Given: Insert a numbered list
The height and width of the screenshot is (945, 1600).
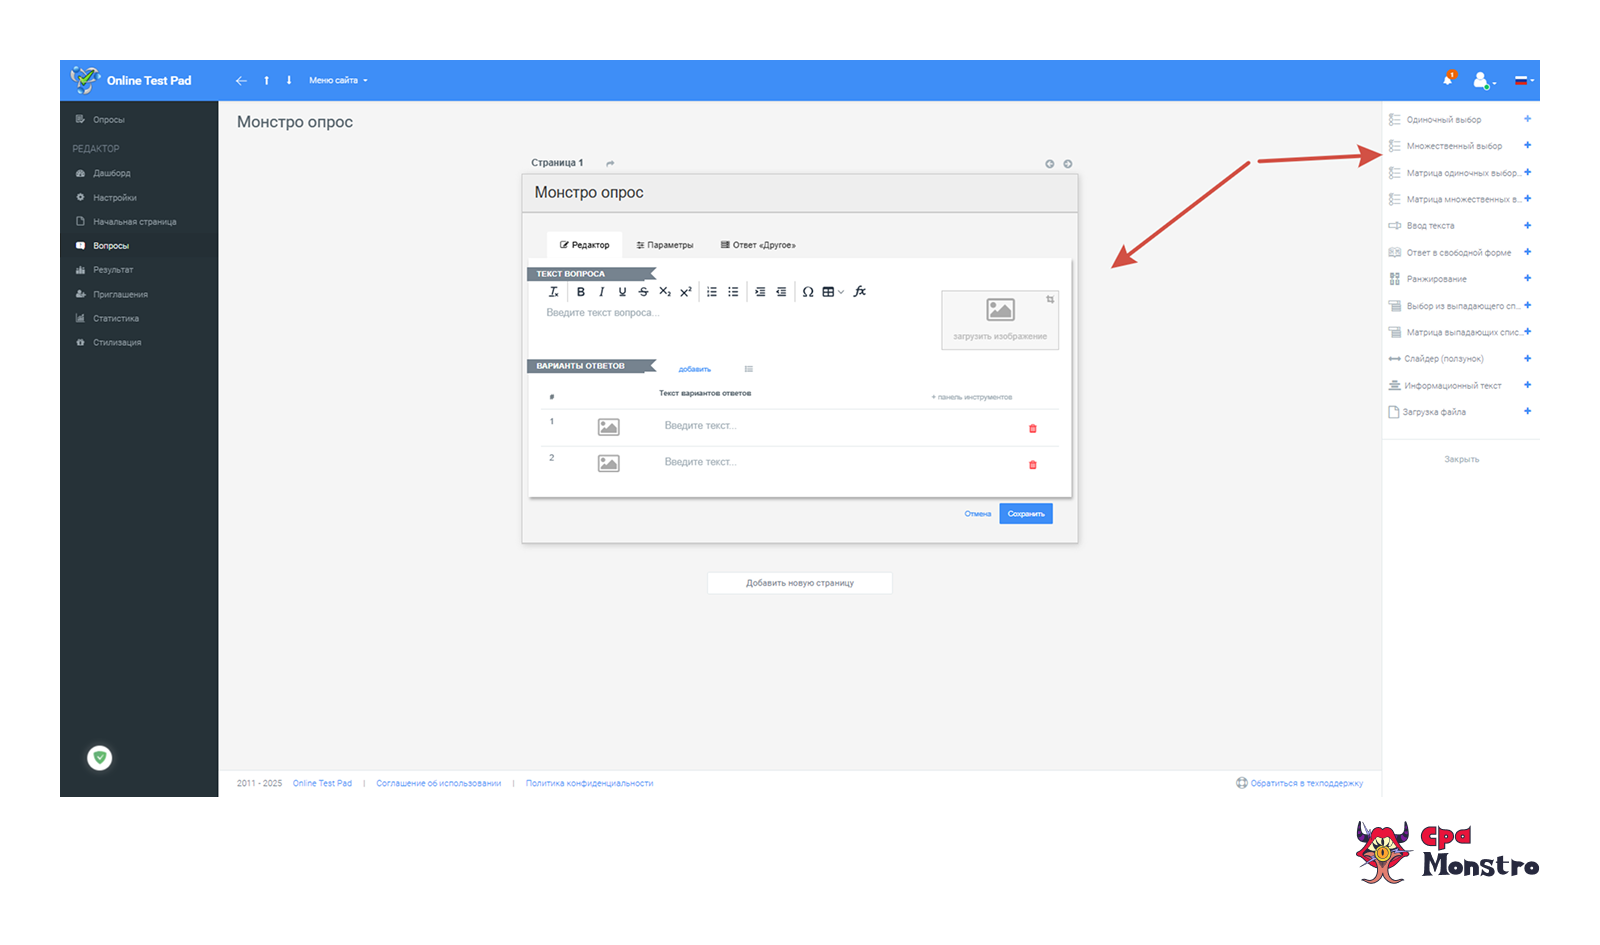Looking at the screenshot, I should coord(712,292).
